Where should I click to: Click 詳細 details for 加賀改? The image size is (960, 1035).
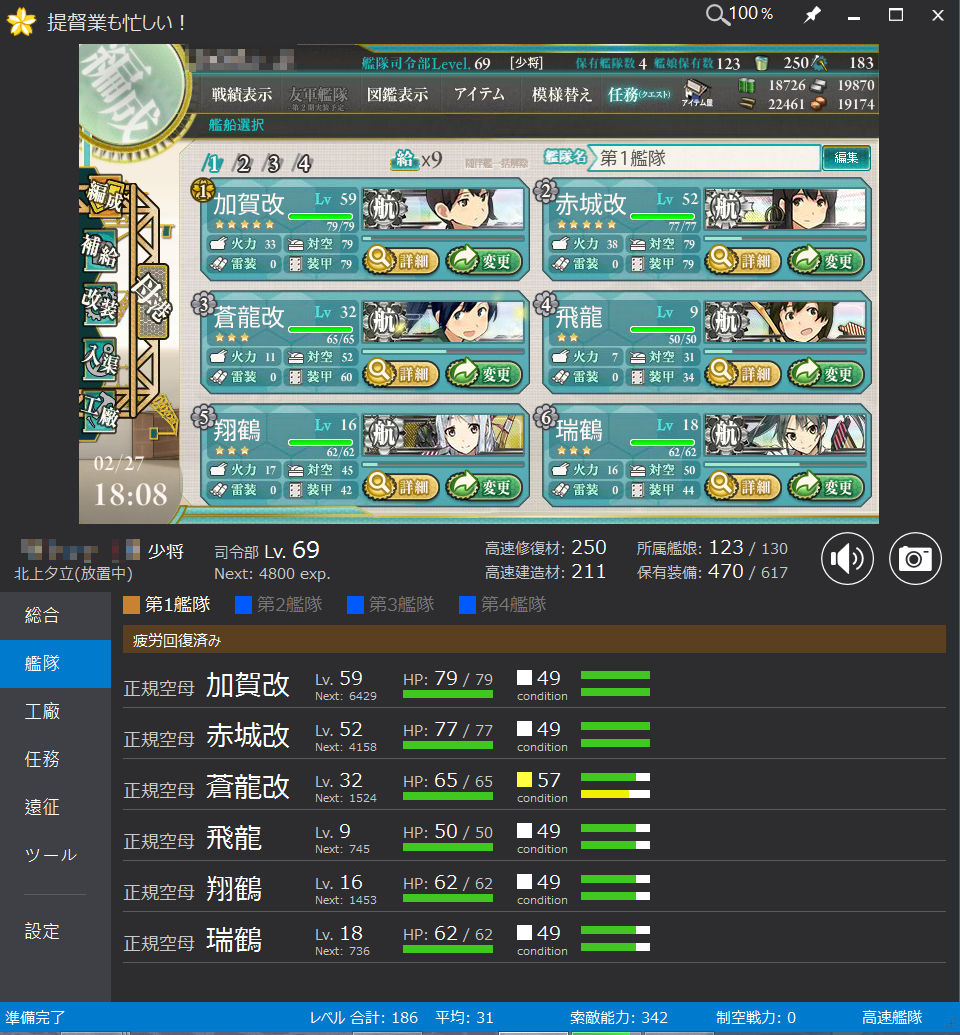click(x=401, y=261)
